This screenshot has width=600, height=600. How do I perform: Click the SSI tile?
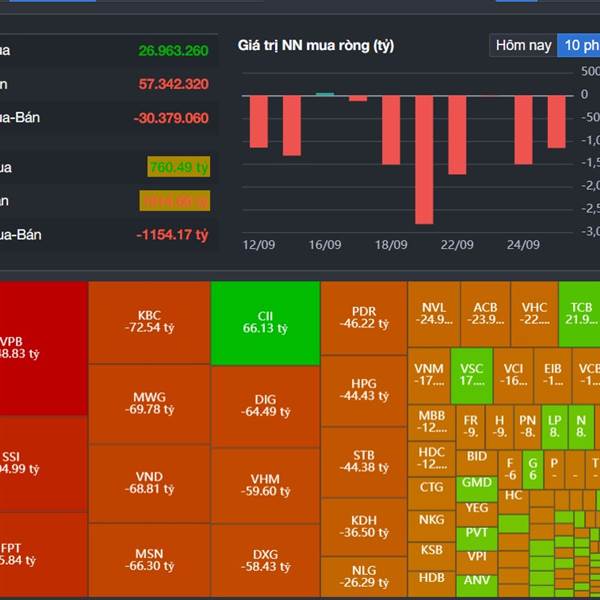tap(44, 464)
